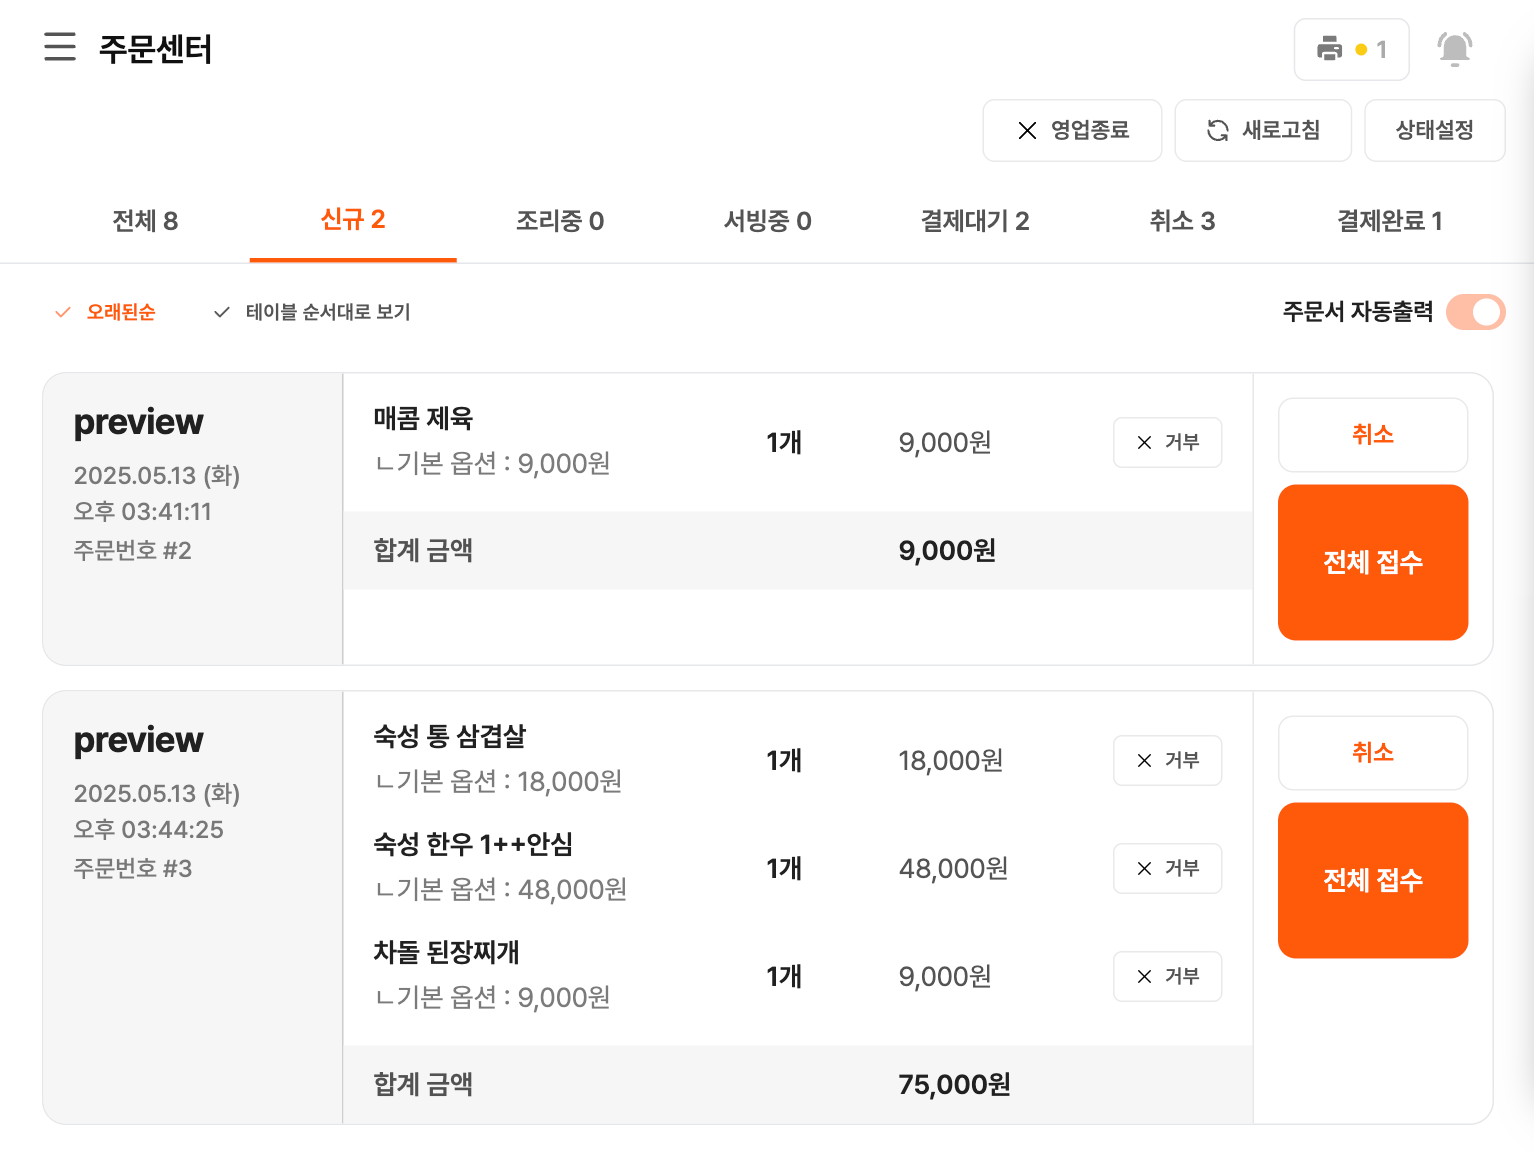Viewport: 1534px width, 1152px height.
Task: Cancel order #2 with 취소
Action: tap(1373, 435)
